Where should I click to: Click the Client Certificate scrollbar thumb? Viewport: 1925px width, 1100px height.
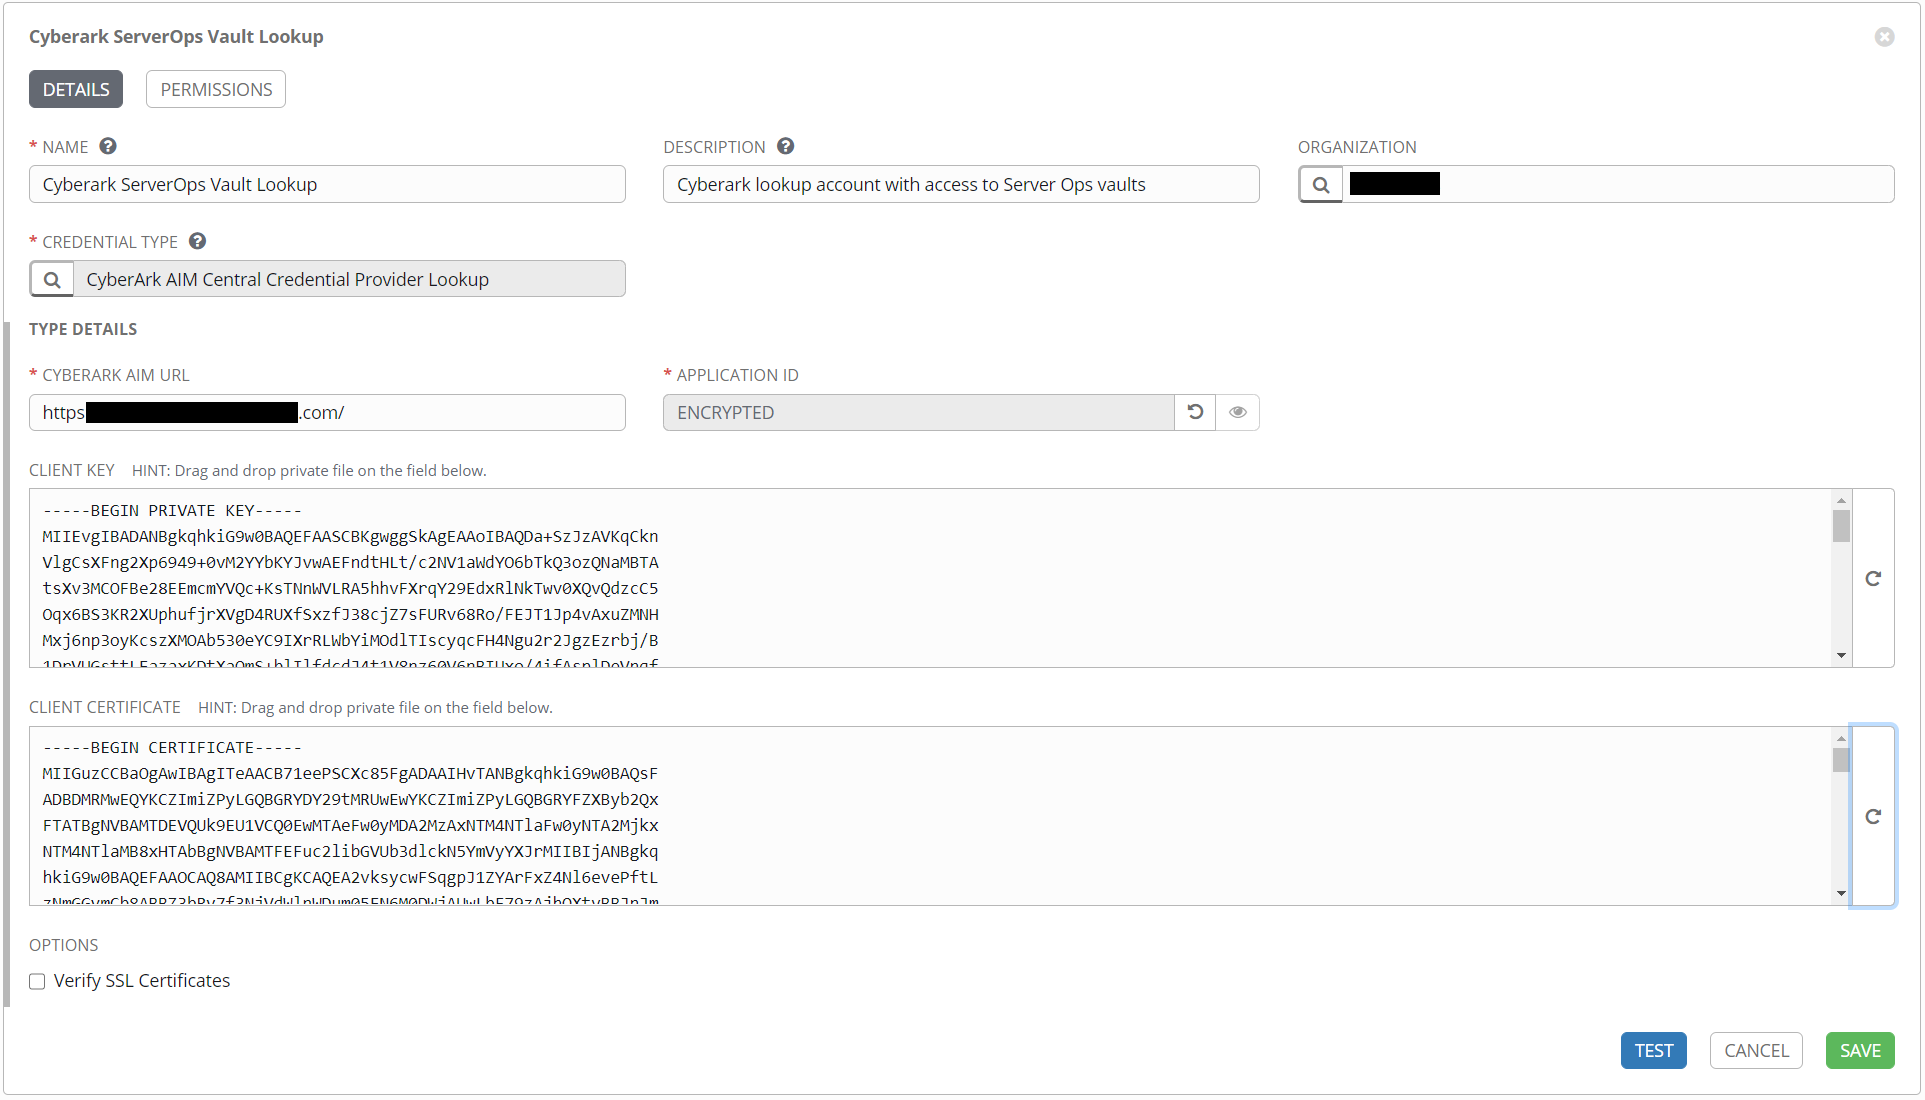[x=1841, y=760]
